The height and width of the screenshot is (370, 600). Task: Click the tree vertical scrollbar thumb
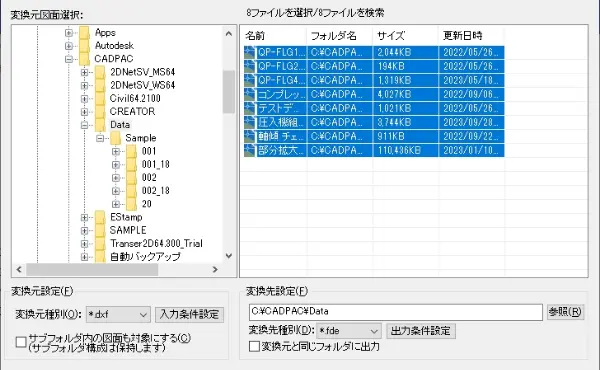pos(229,92)
